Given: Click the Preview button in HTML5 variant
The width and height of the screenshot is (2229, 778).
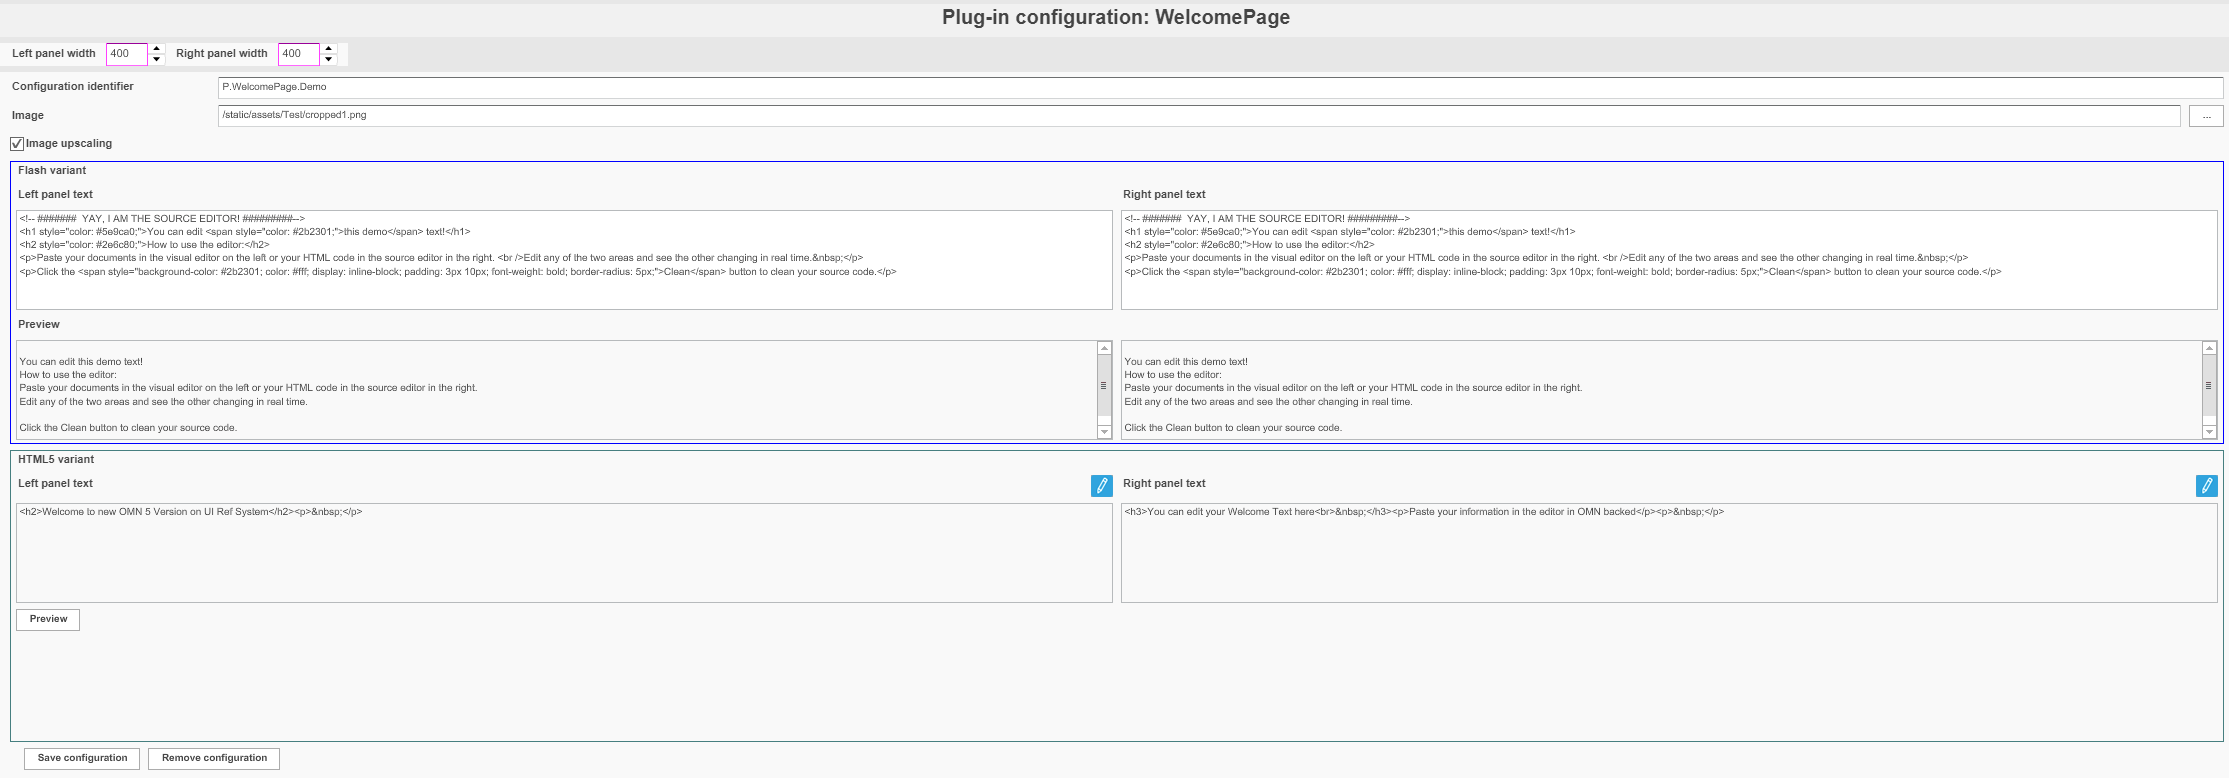Looking at the screenshot, I should [48, 620].
